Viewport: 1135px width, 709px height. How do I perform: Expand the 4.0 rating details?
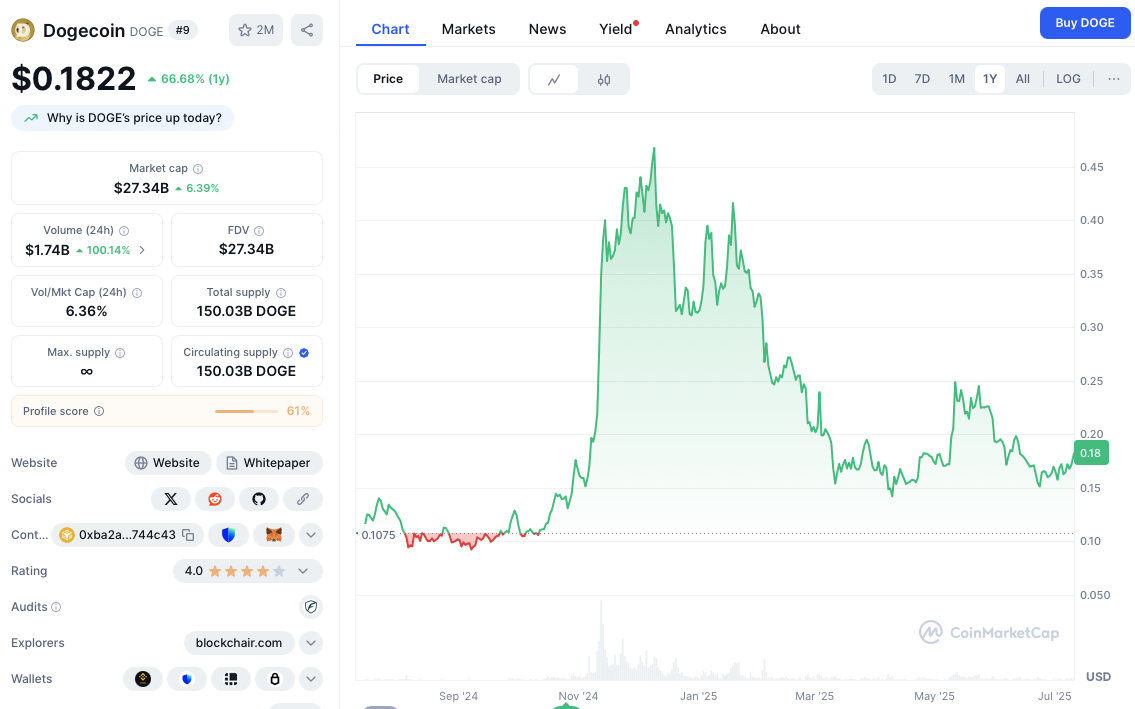tap(303, 571)
